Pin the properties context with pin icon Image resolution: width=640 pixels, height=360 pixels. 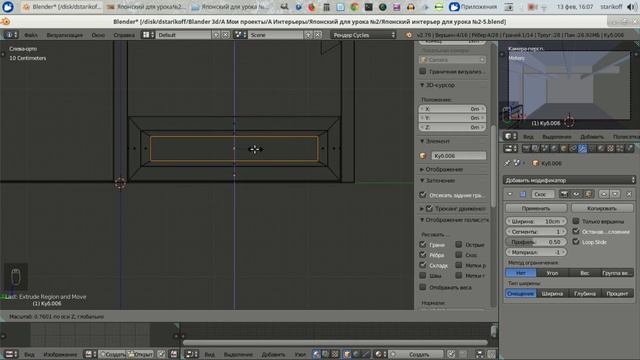click(x=507, y=163)
